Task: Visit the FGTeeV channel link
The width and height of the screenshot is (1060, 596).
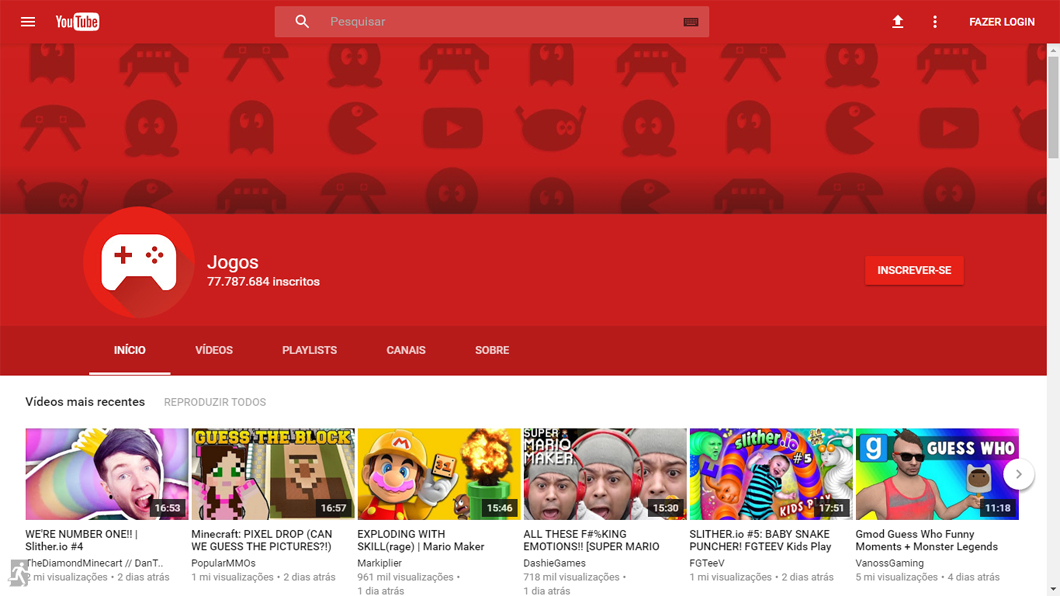Action: coord(706,563)
